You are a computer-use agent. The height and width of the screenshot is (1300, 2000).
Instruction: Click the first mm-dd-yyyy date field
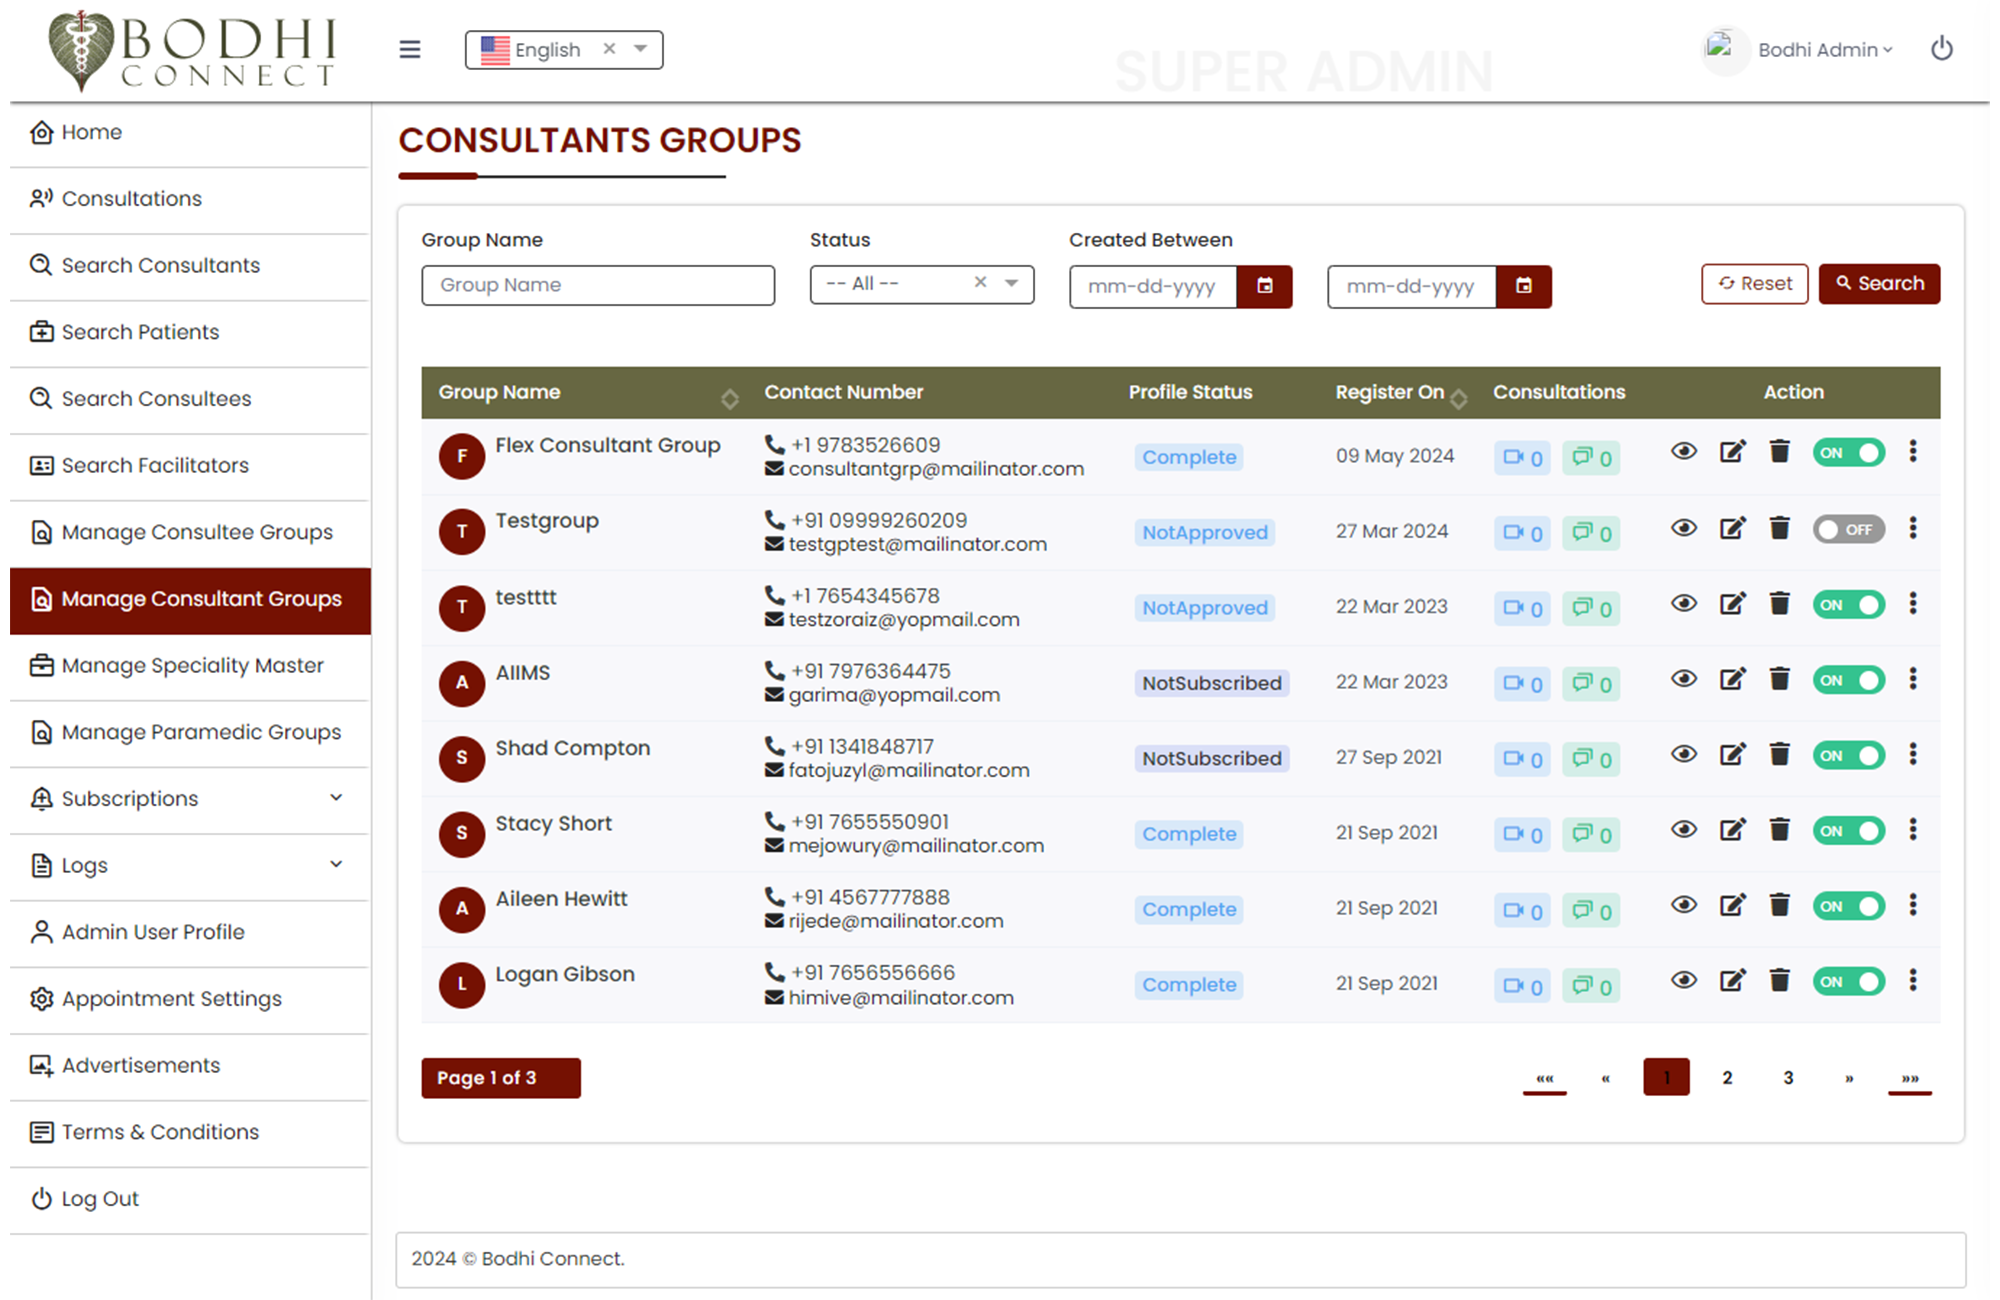click(1153, 287)
